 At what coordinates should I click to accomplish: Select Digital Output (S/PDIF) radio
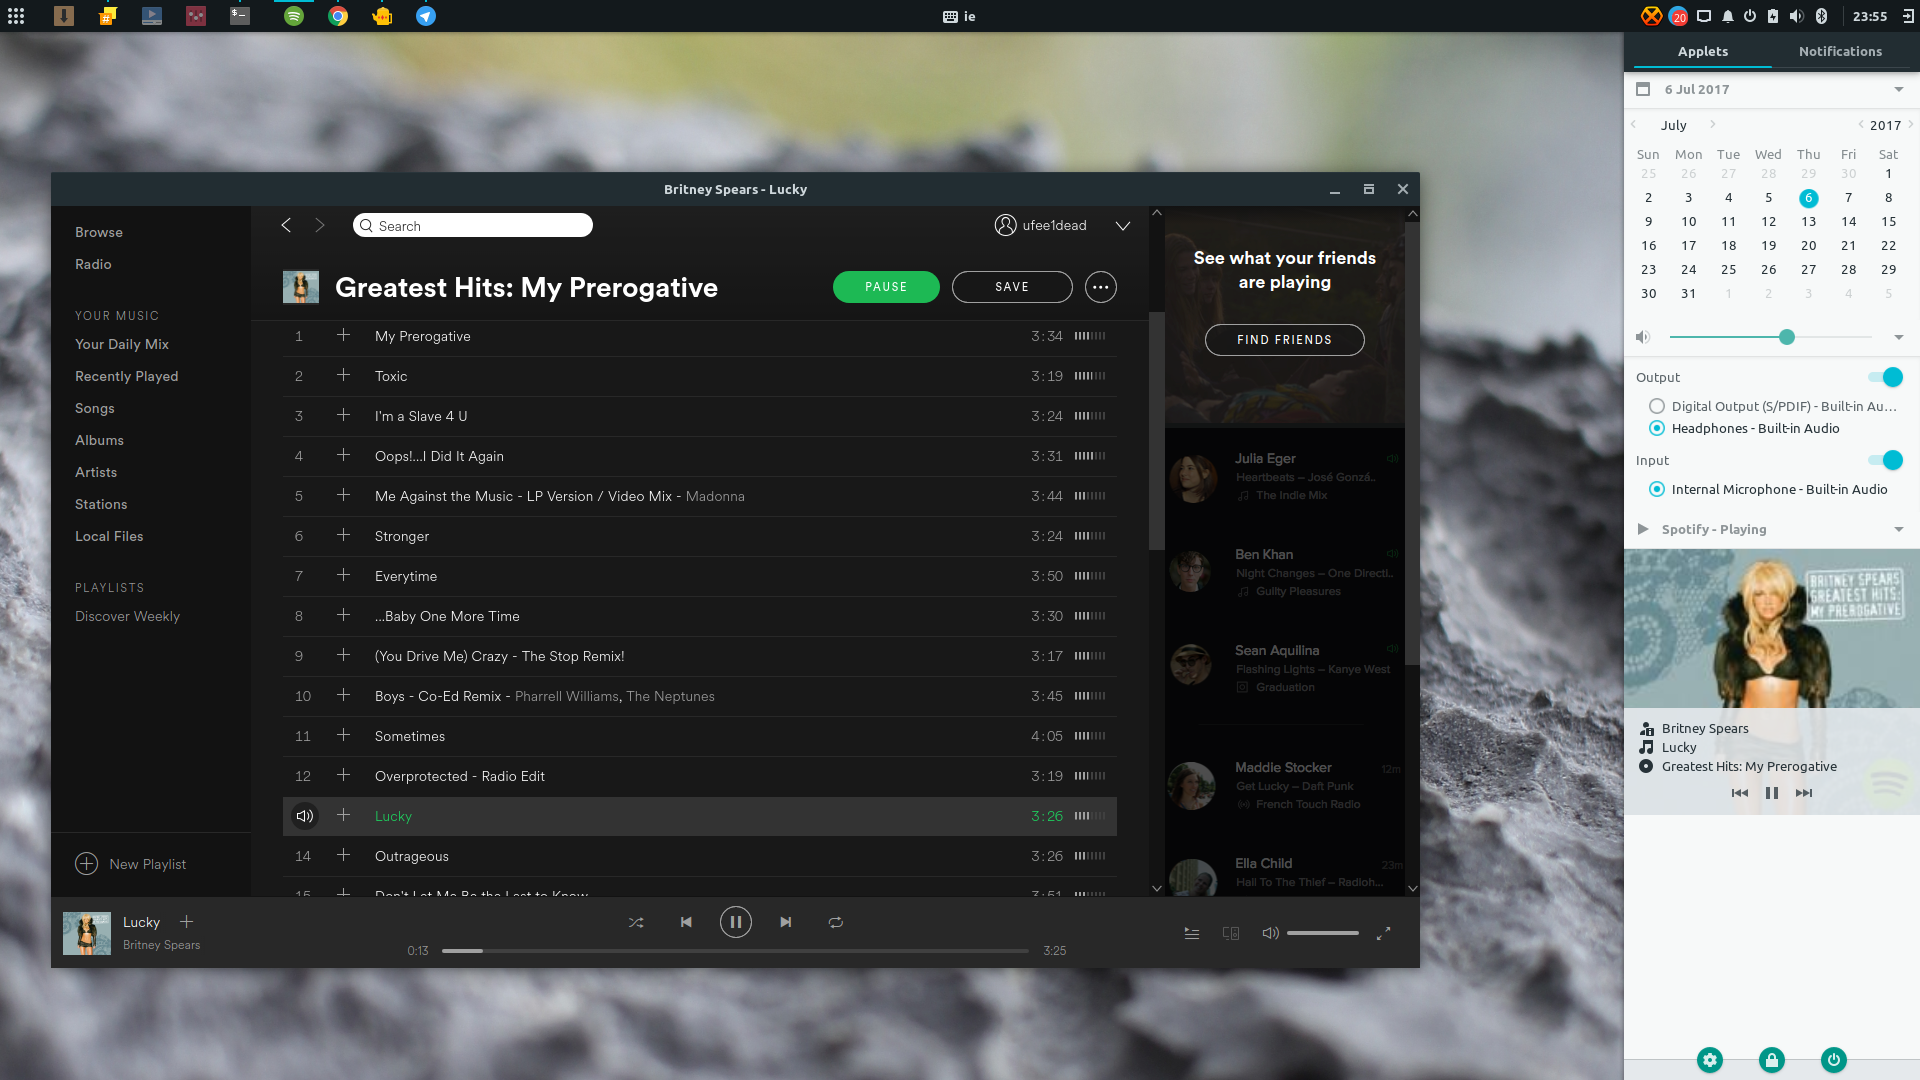click(1657, 406)
